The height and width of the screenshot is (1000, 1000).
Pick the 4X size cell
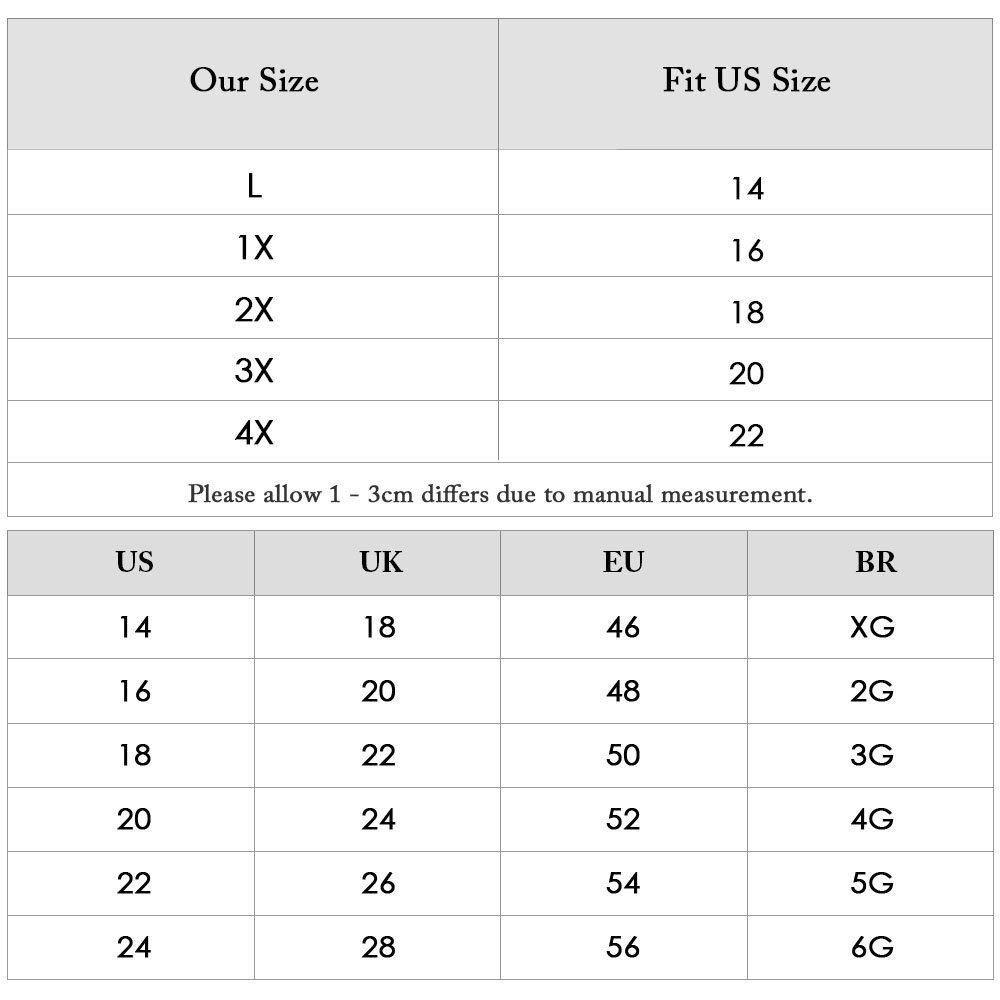click(254, 434)
